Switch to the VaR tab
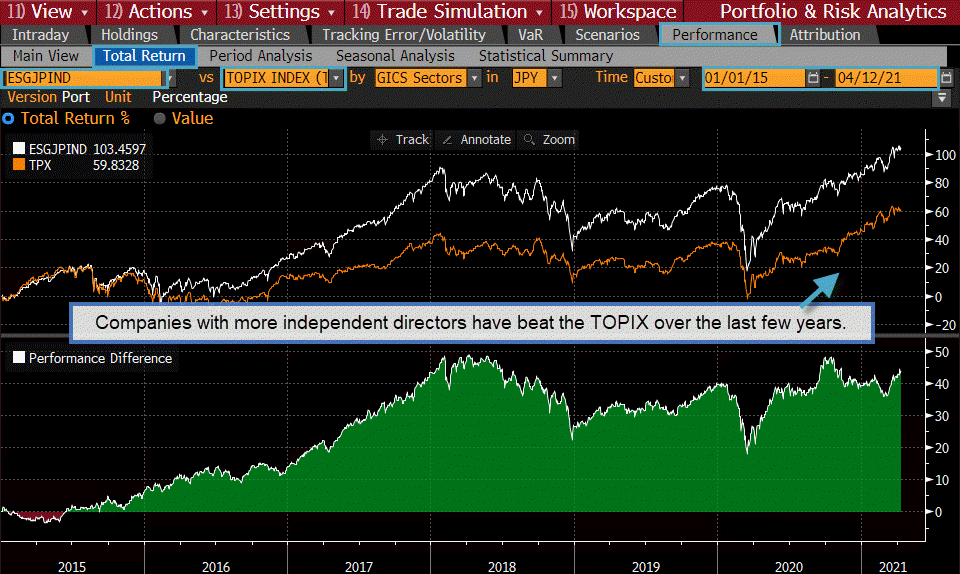Screen dimensions: 960x574 click(530, 35)
